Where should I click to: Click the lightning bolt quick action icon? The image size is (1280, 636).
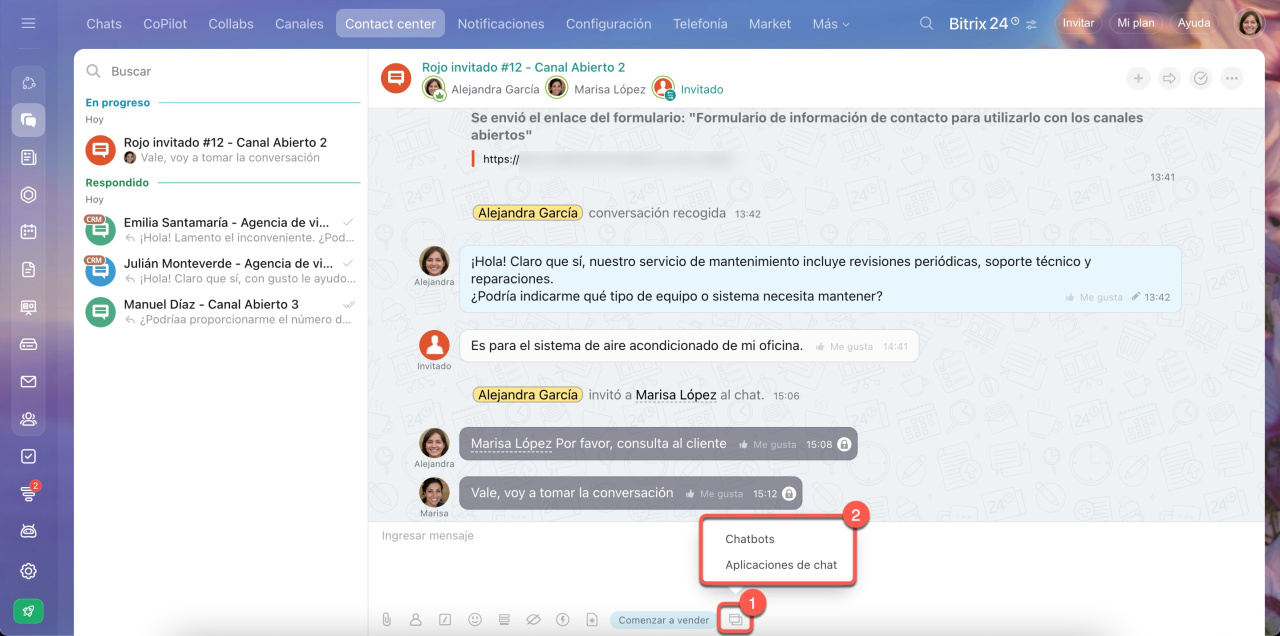point(563,620)
